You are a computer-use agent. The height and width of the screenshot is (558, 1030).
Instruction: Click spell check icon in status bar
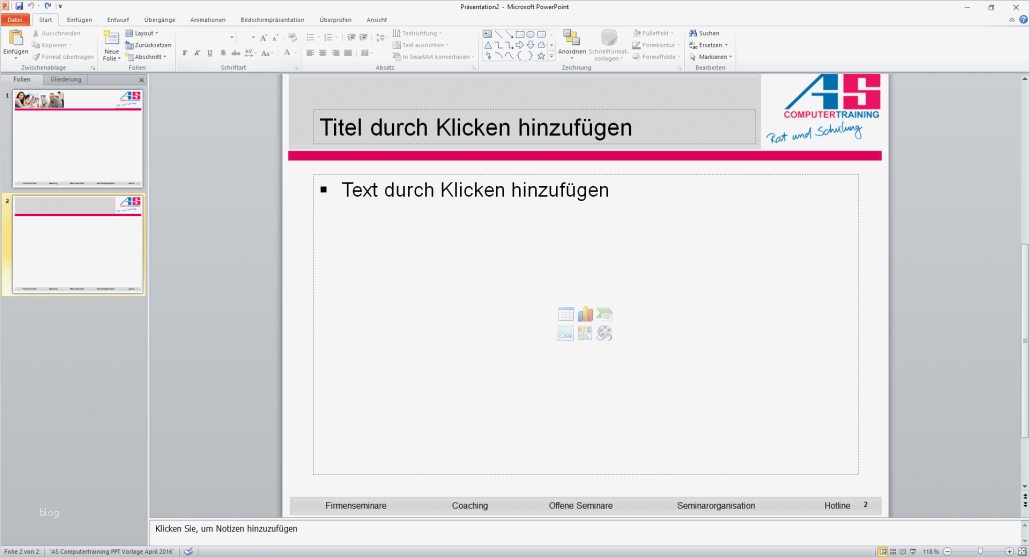point(189,551)
